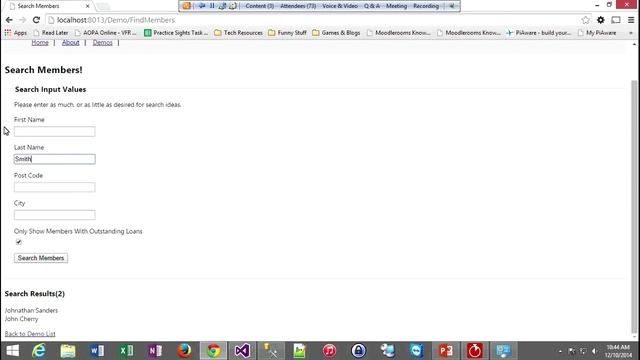Focus the City input field
The width and height of the screenshot is (640, 360).
click(55, 215)
